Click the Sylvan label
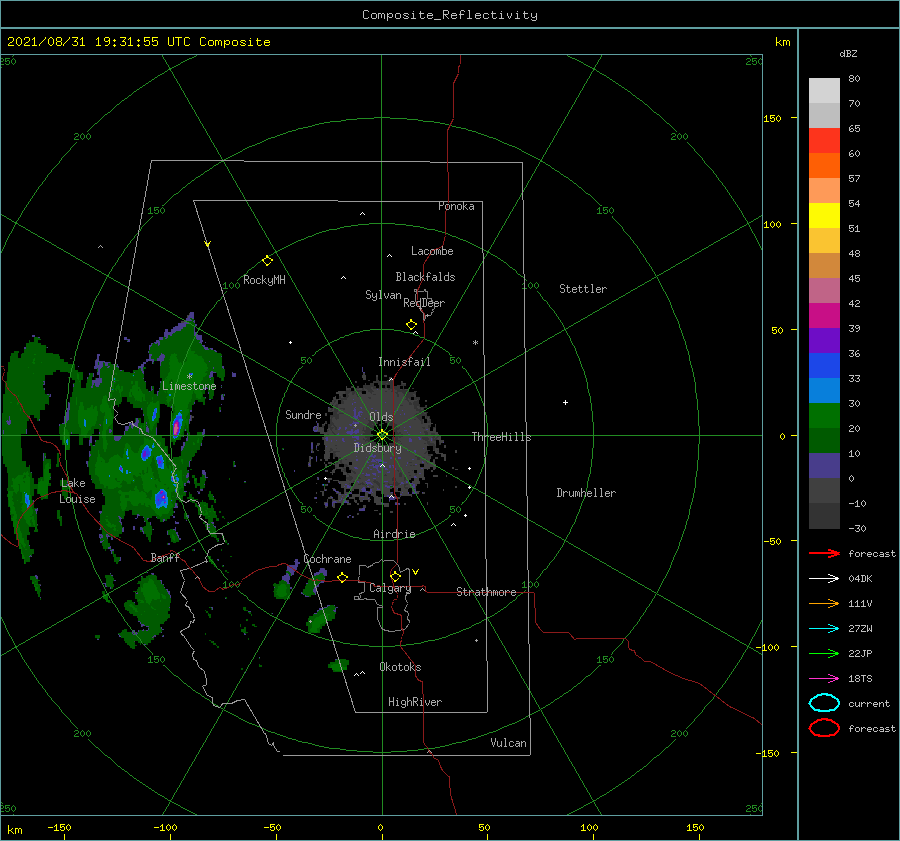Image resolution: width=900 pixels, height=841 pixels. [x=383, y=295]
